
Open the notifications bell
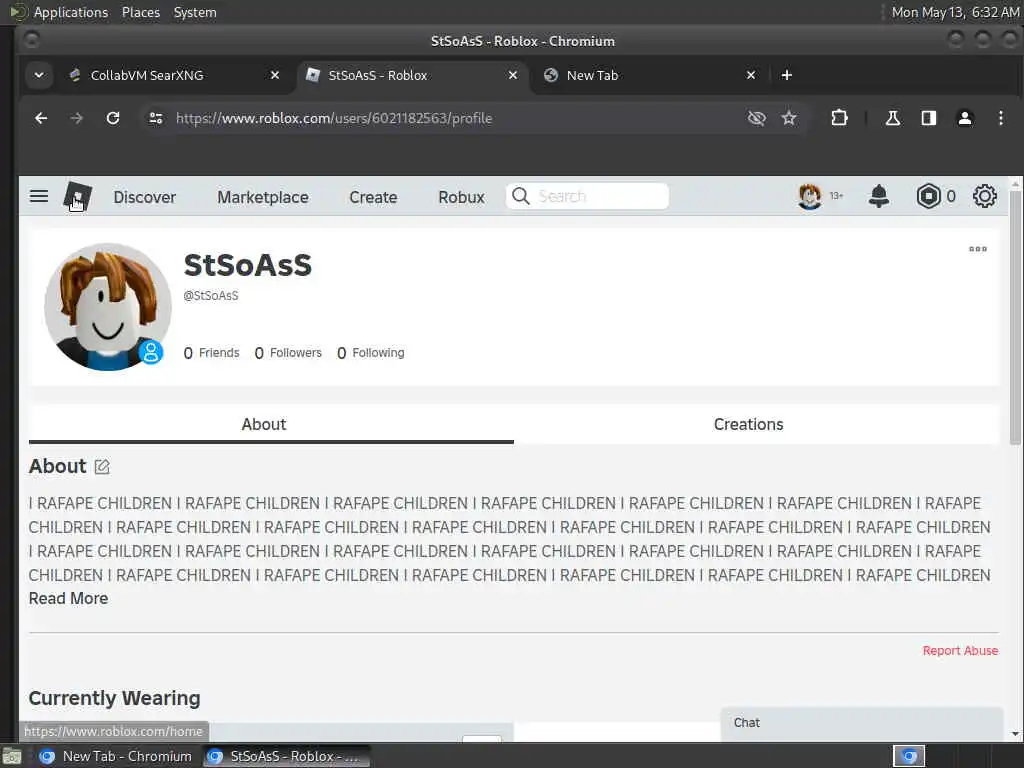click(x=878, y=196)
